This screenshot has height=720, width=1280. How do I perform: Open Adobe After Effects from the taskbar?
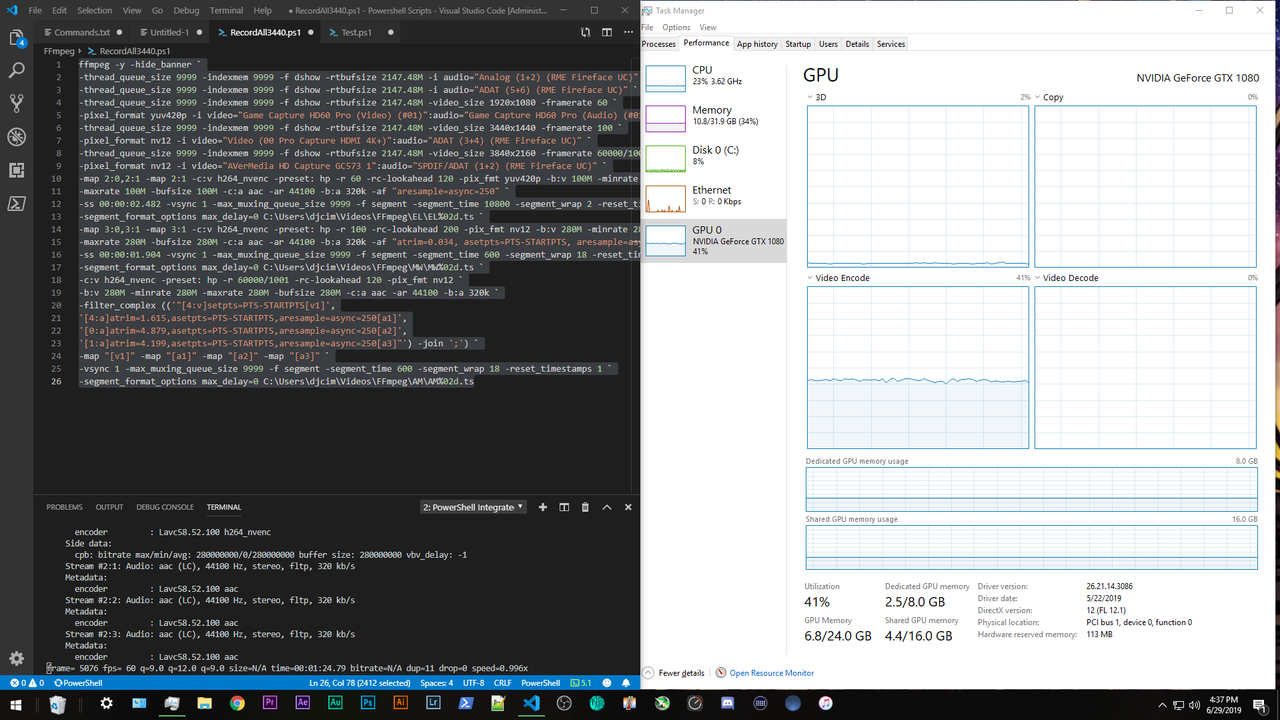click(303, 704)
